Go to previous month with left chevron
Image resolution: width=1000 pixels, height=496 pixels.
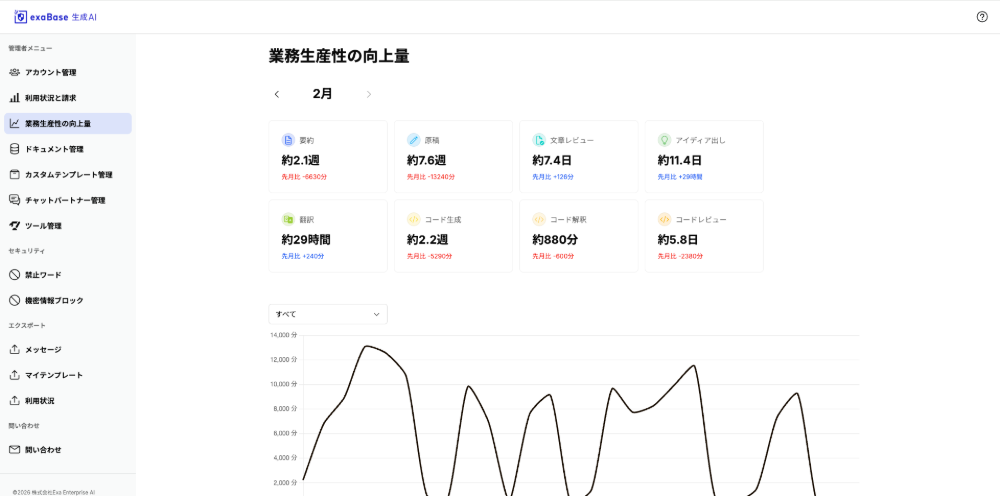pyautogui.click(x=277, y=94)
